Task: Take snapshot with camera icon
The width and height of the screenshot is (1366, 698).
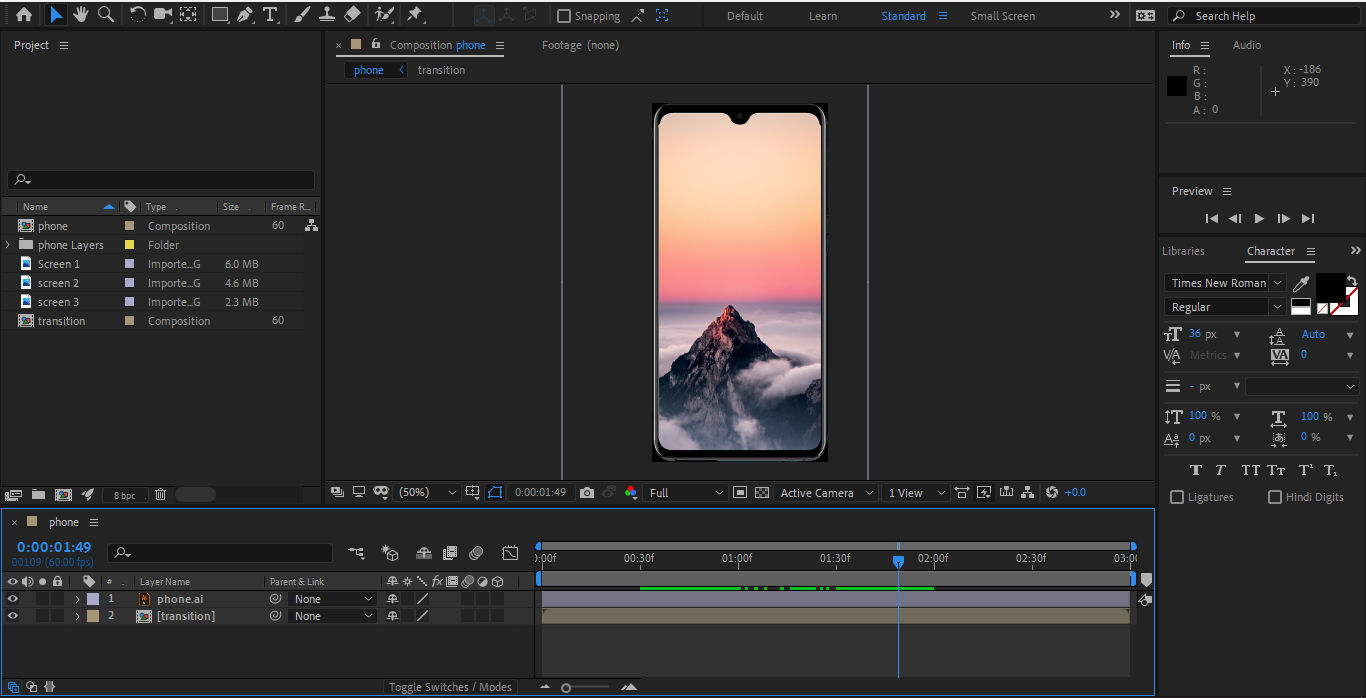Action: 587,493
